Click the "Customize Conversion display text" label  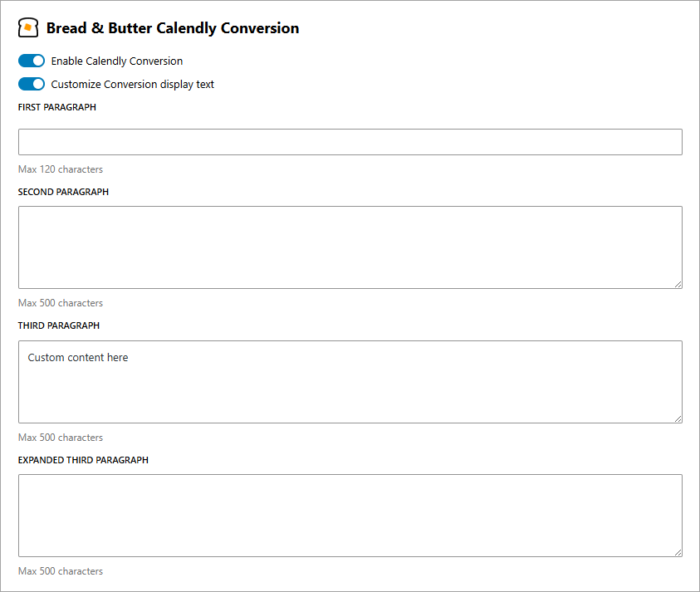[x=133, y=84]
